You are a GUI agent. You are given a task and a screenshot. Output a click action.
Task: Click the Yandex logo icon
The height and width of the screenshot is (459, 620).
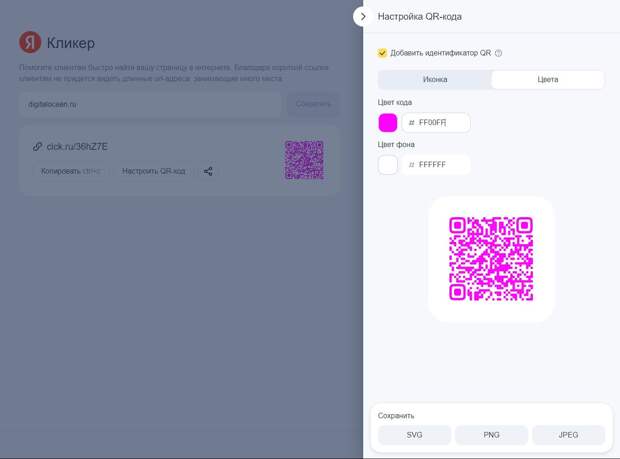tap(30, 42)
